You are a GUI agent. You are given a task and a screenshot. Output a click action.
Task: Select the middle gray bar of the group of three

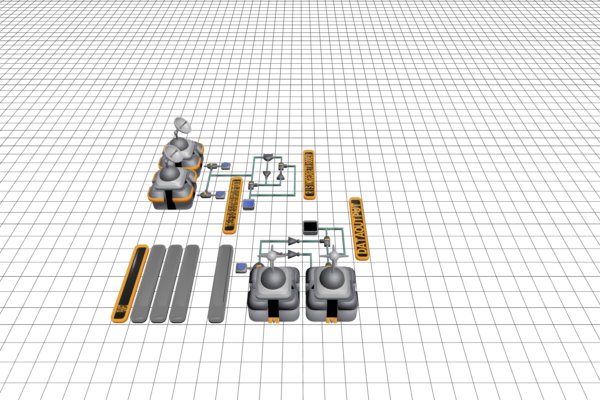coord(166,284)
